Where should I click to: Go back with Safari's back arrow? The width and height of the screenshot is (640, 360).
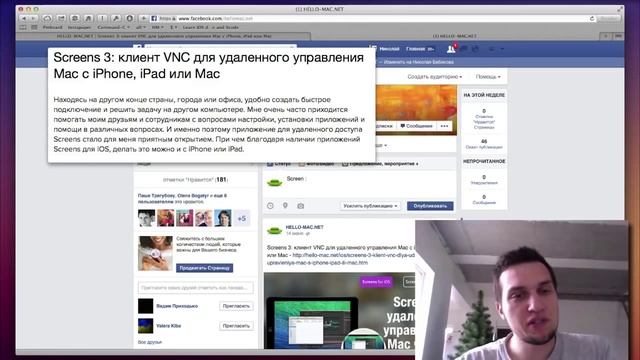(24, 18)
